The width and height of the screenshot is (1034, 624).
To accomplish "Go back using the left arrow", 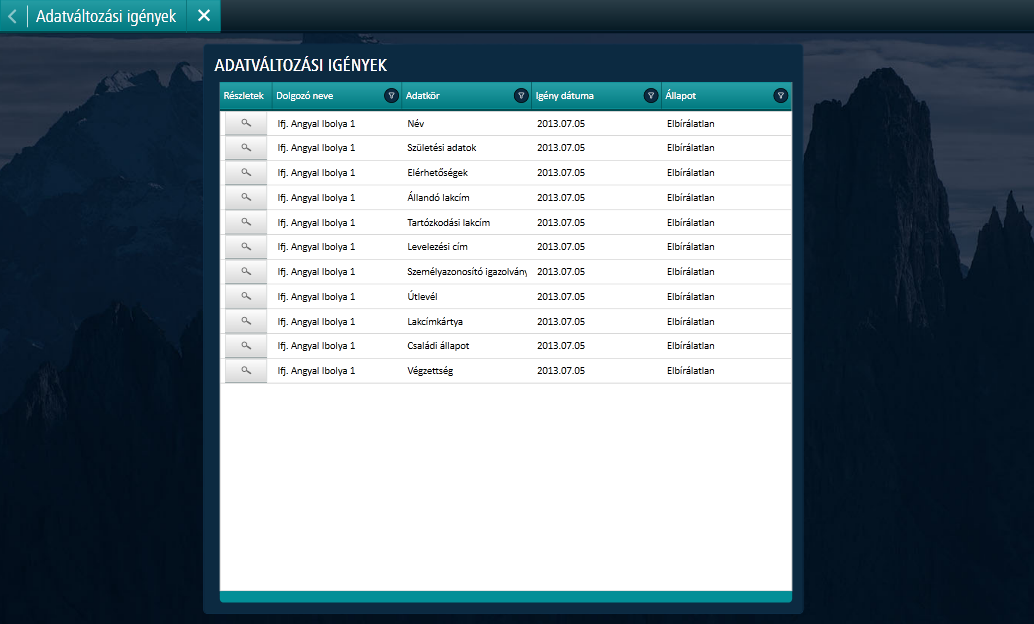I will (13, 16).
